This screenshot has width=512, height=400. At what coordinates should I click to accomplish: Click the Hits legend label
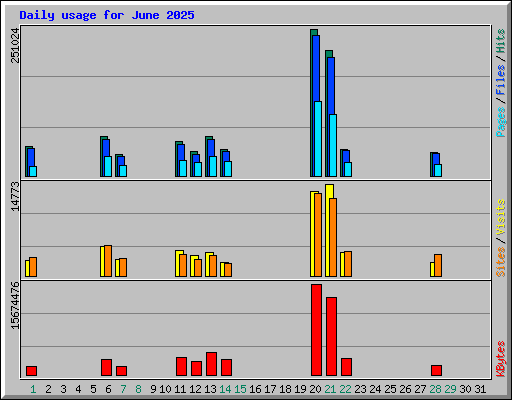tap(500, 41)
